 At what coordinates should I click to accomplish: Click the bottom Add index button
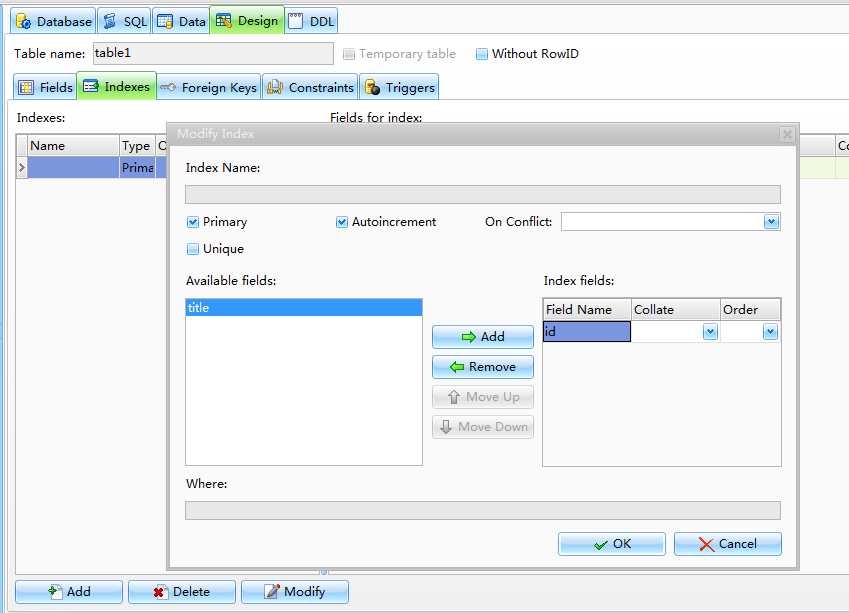click(69, 592)
